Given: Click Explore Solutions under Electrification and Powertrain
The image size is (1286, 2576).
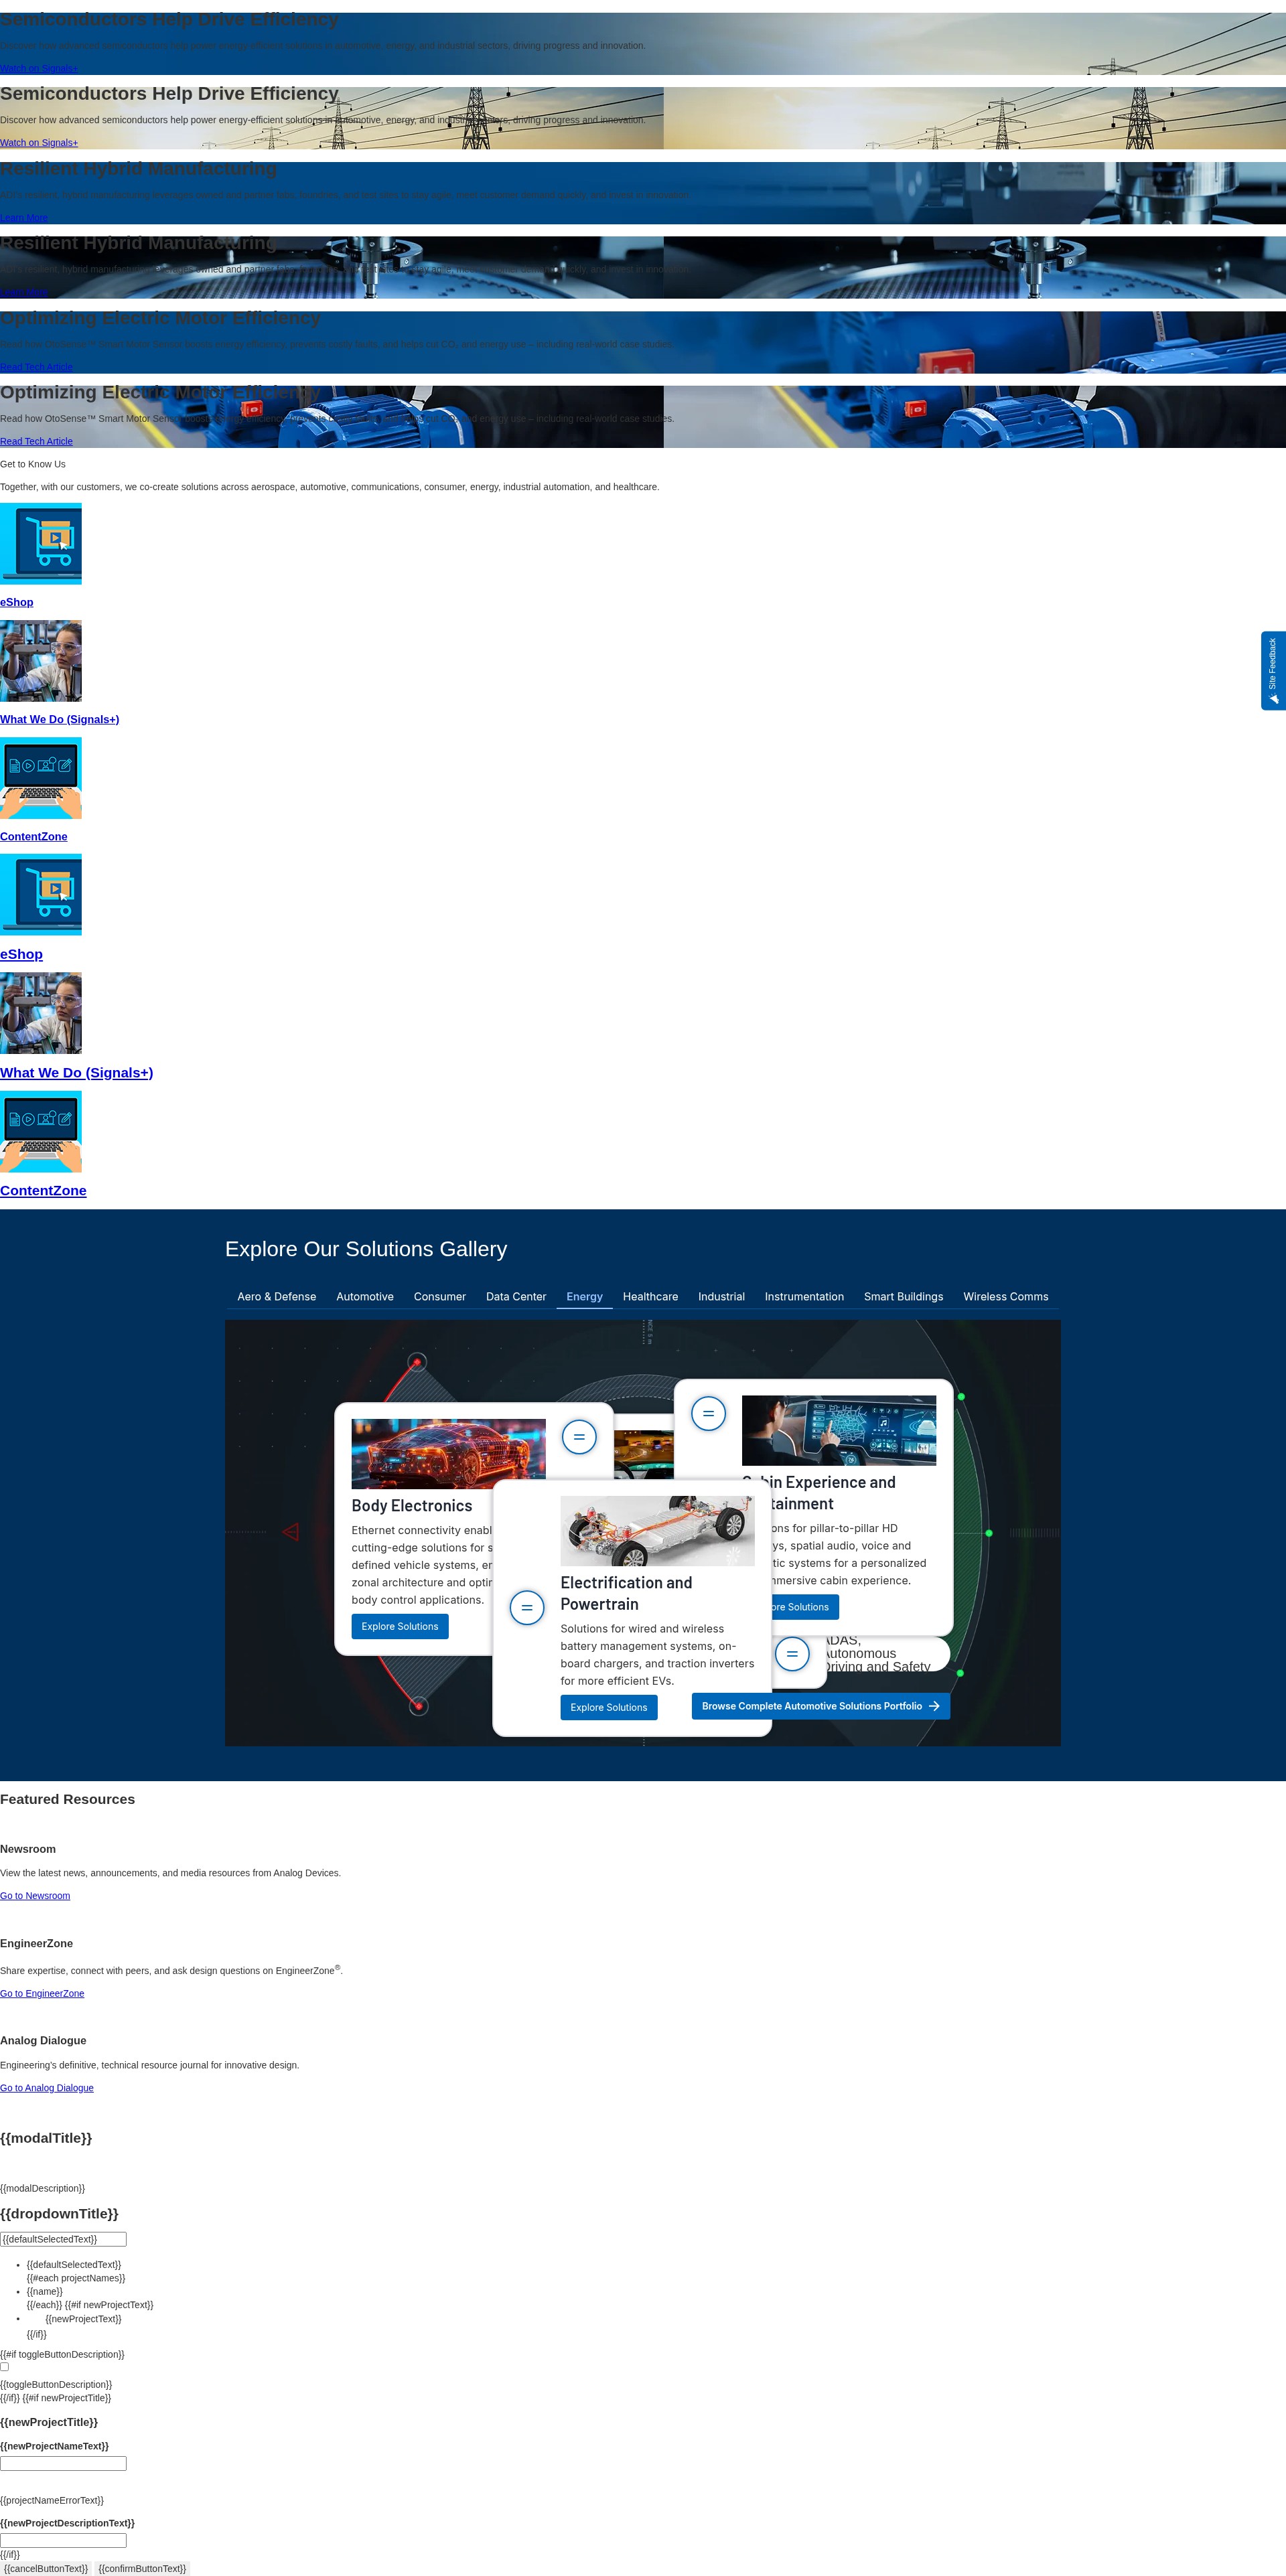Looking at the screenshot, I should (x=609, y=1707).
